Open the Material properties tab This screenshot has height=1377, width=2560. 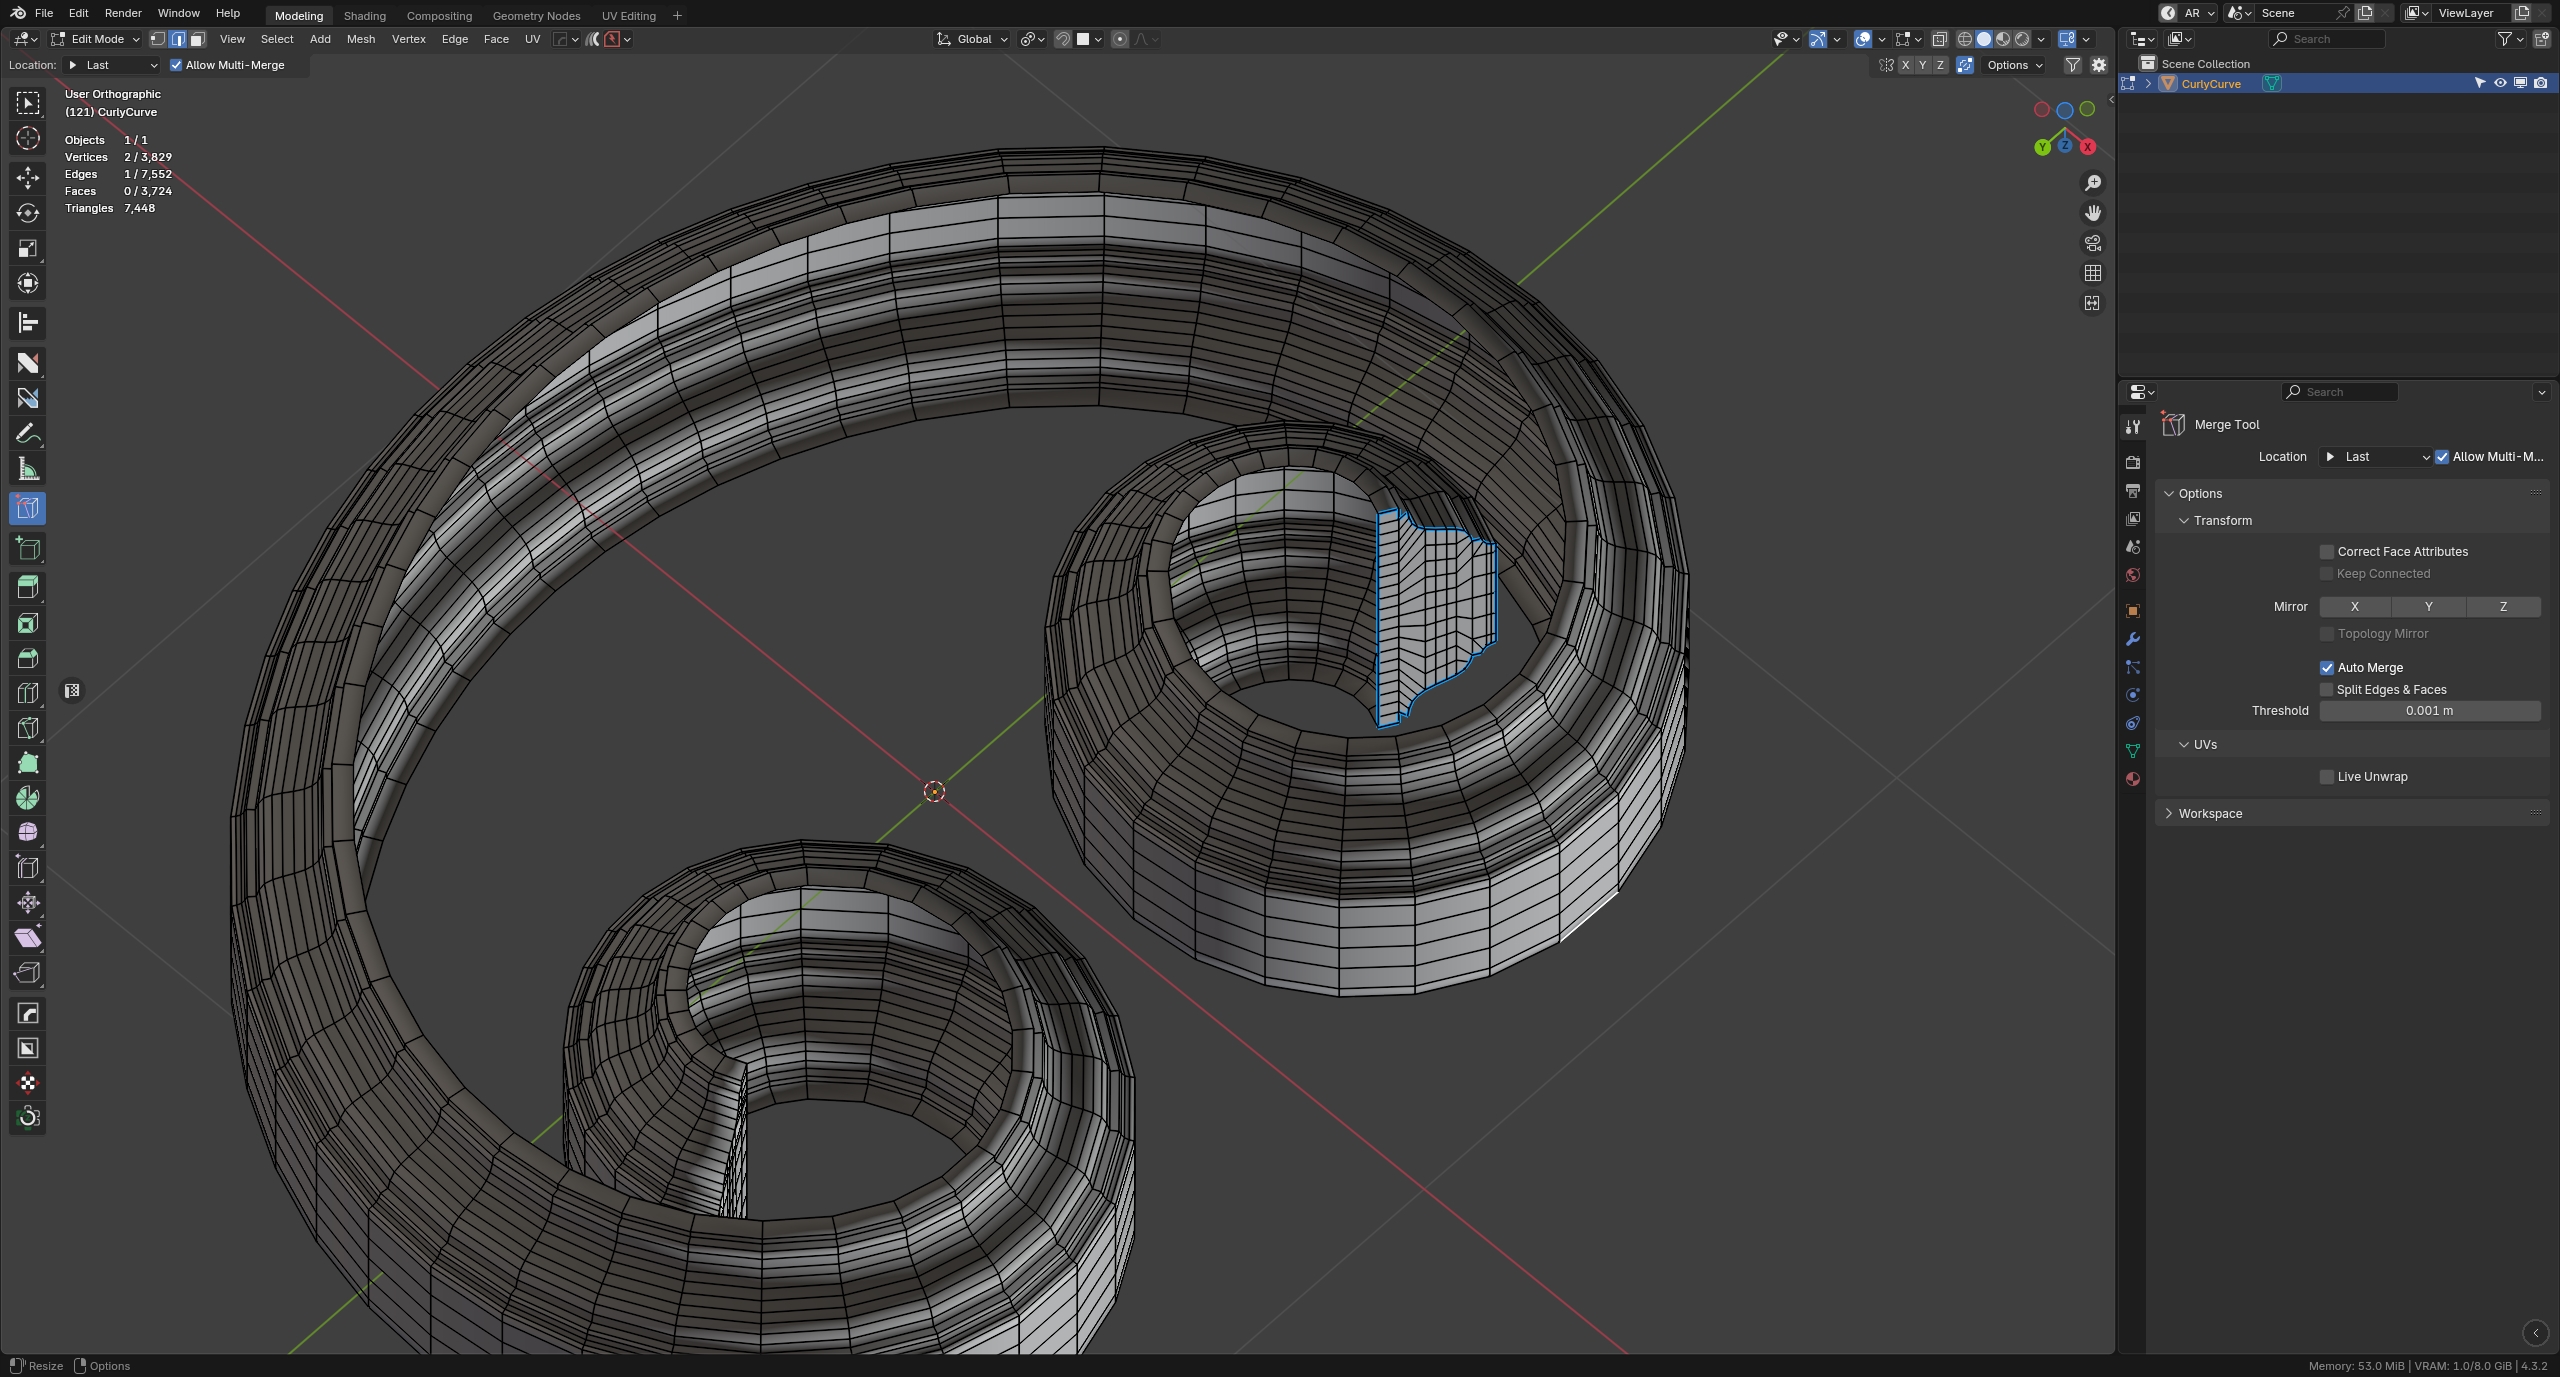(x=2132, y=779)
